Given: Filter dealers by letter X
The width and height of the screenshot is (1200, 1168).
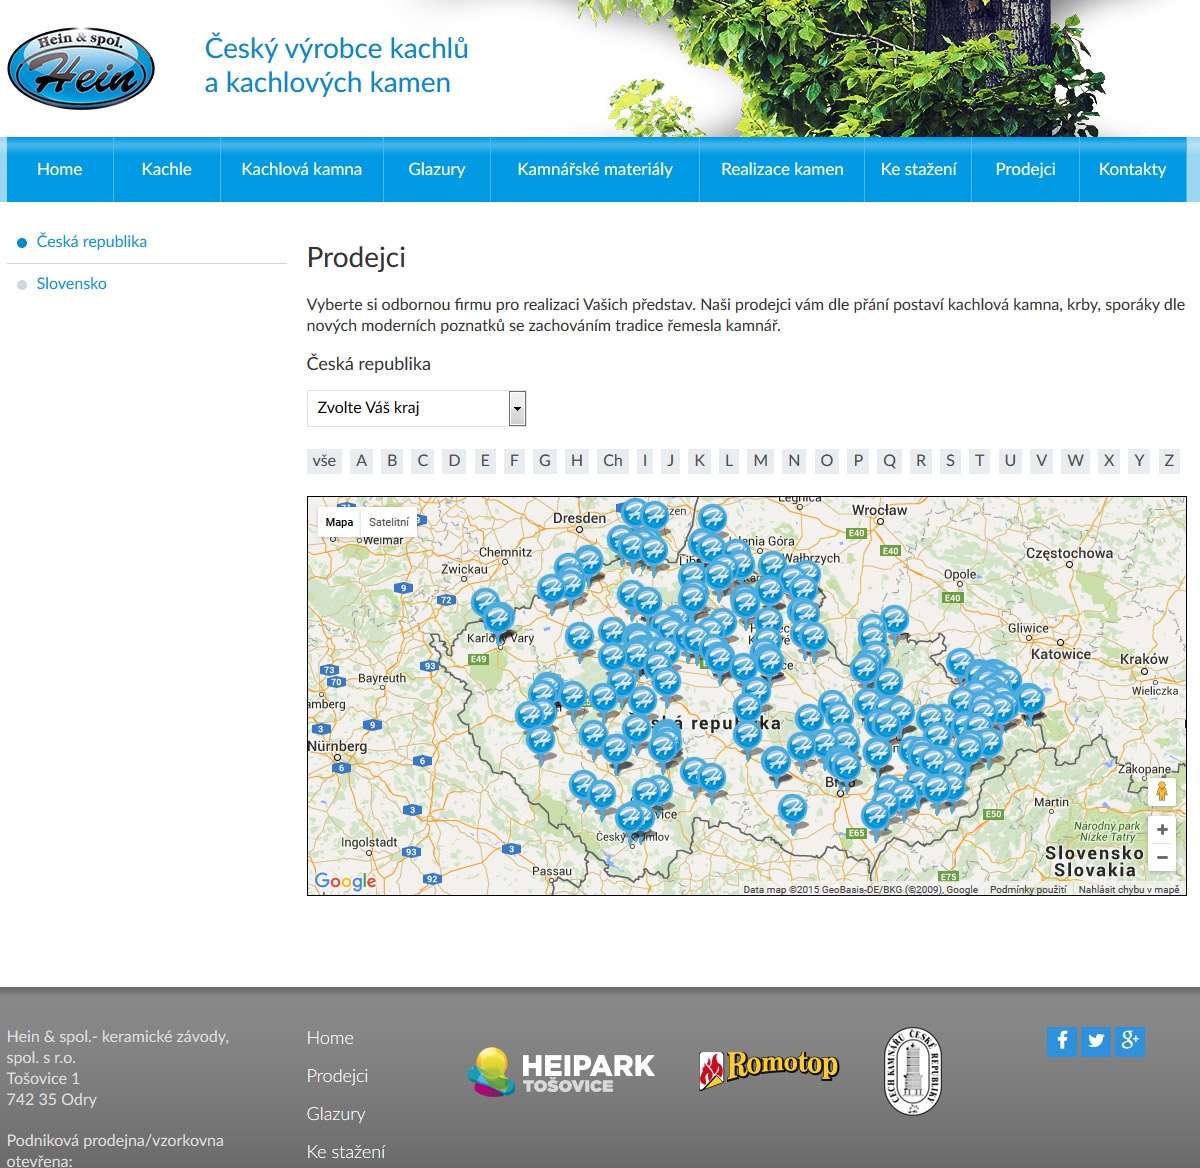Looking at the screenshot, I should pyautogui.click(x=1108, y=461).
